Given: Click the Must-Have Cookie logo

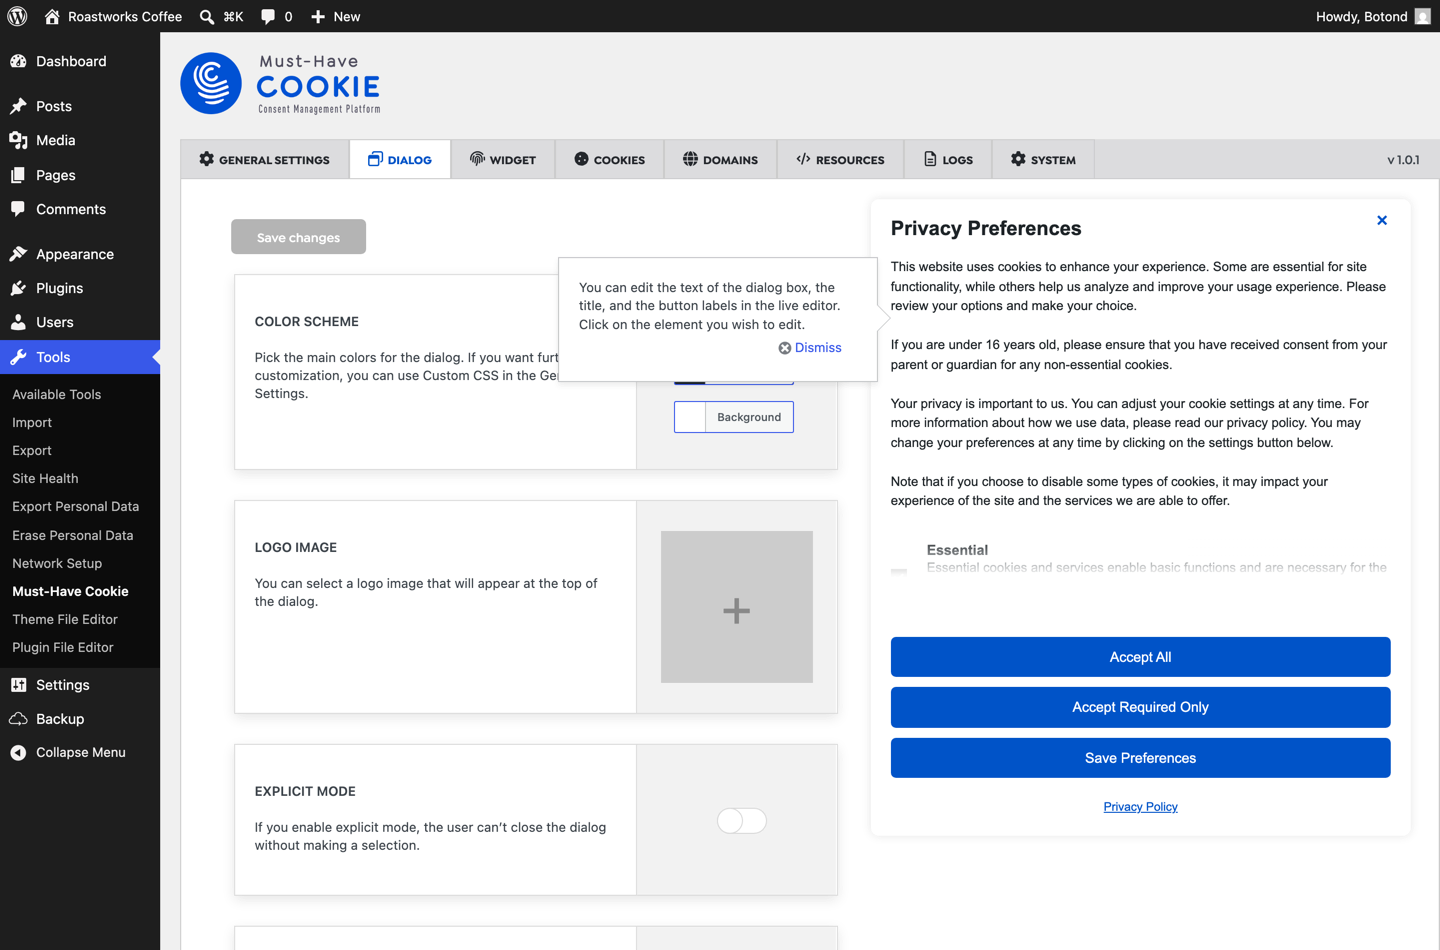Looking at the screenshot, I should click(281, 84).
